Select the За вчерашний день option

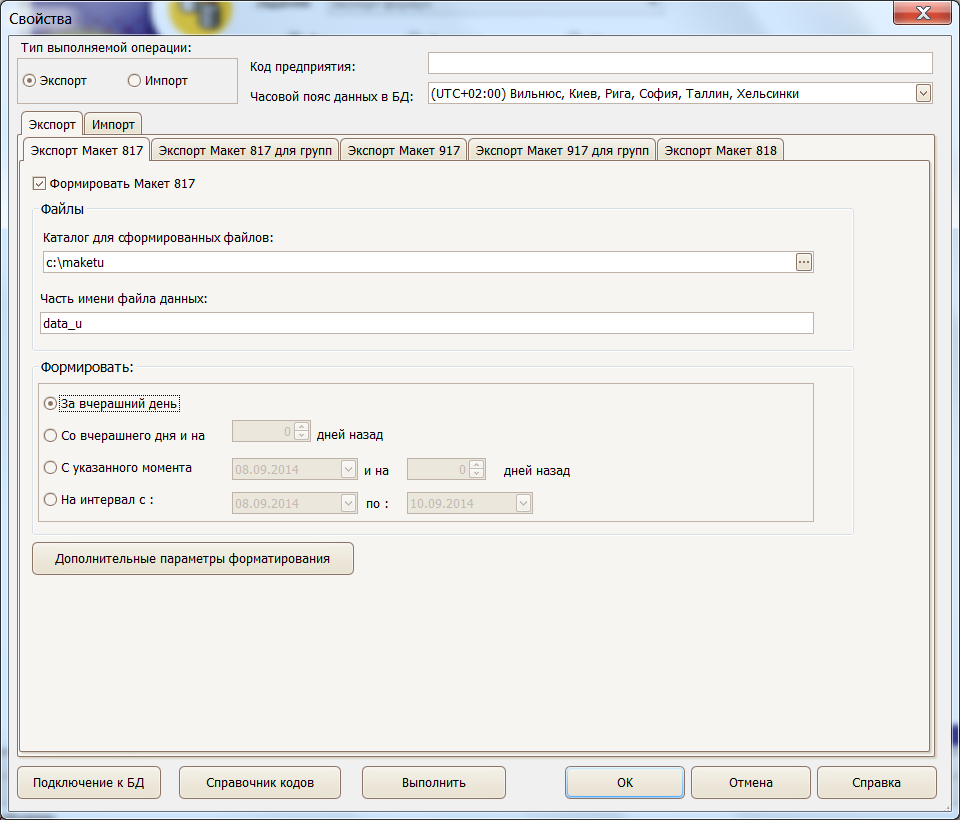click(x=50, y=404)
